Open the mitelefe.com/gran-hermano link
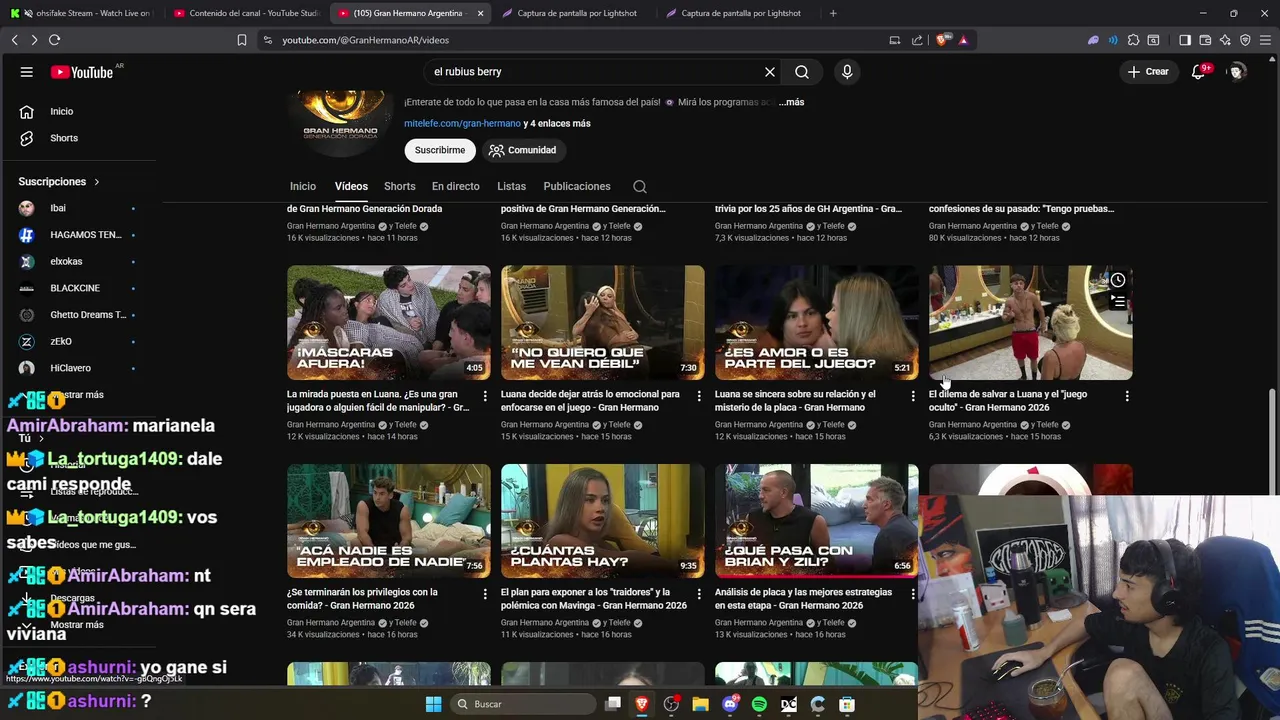 pyautogui.click(x=462, y=123)
